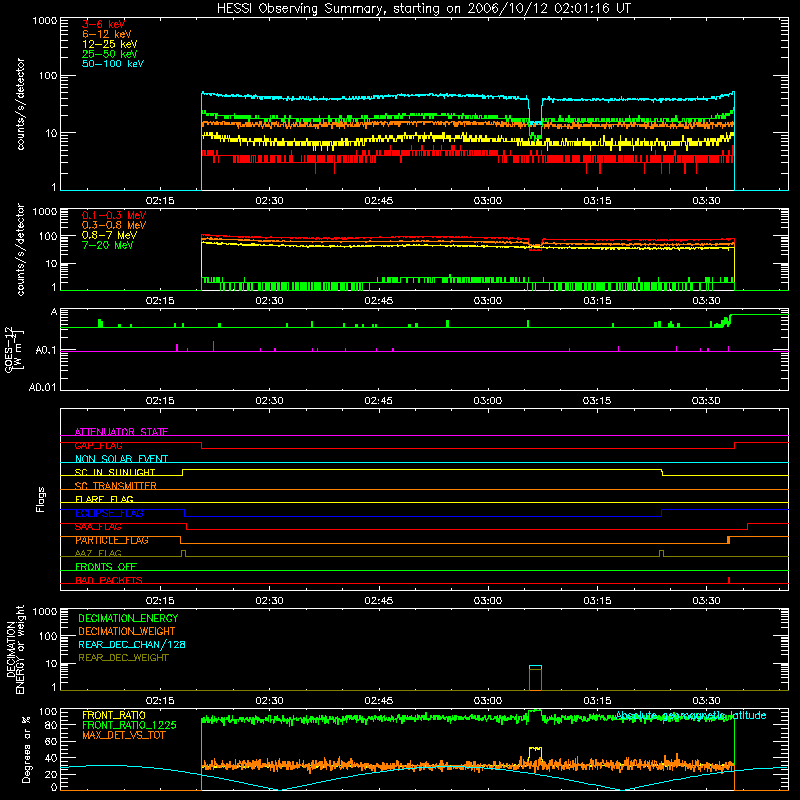Click the SC_IN_SUNLIGHT flag label
This screenshot has width=800, height=800.
click(x=115, y=472)
